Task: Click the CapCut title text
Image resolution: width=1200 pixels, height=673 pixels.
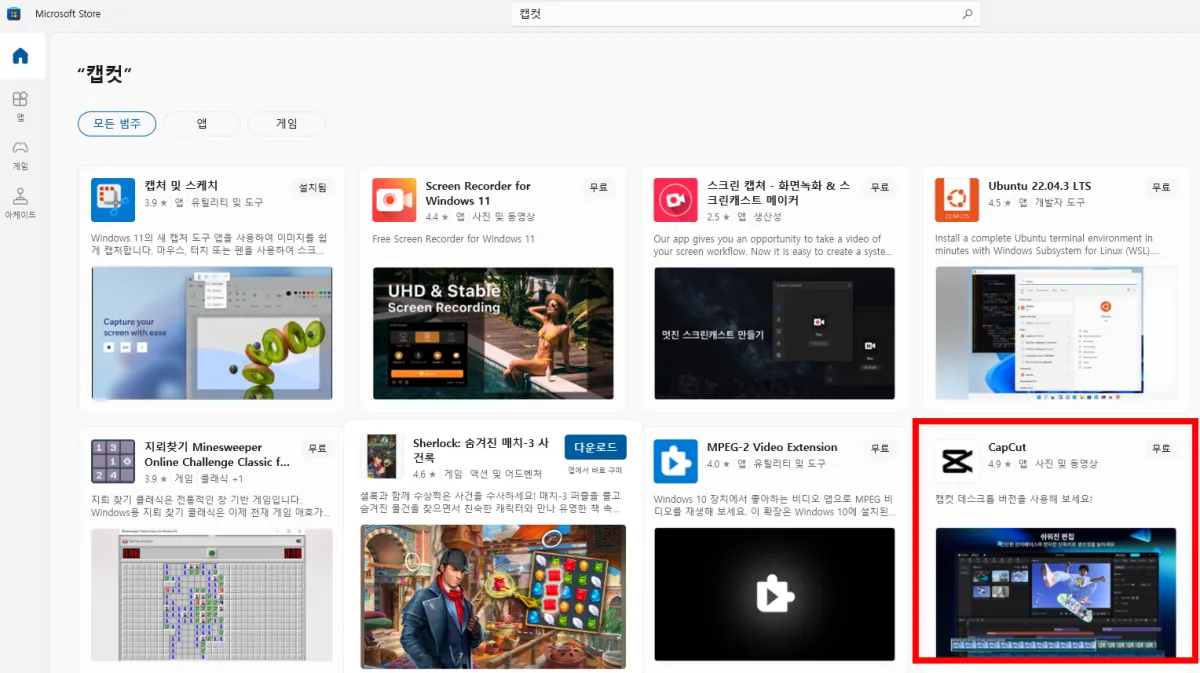Action: coord(1007,447)
